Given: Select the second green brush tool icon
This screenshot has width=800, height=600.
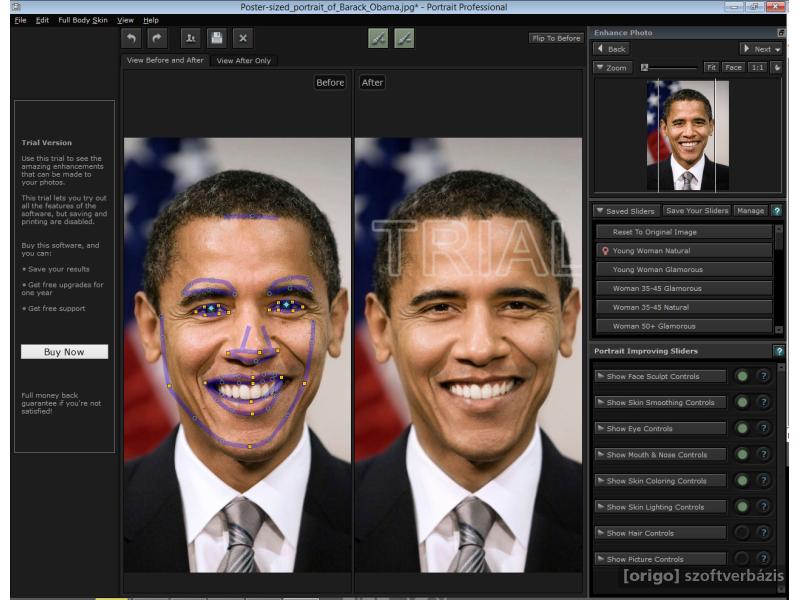Looking at the screenshot, I should [x=404, y=38].
